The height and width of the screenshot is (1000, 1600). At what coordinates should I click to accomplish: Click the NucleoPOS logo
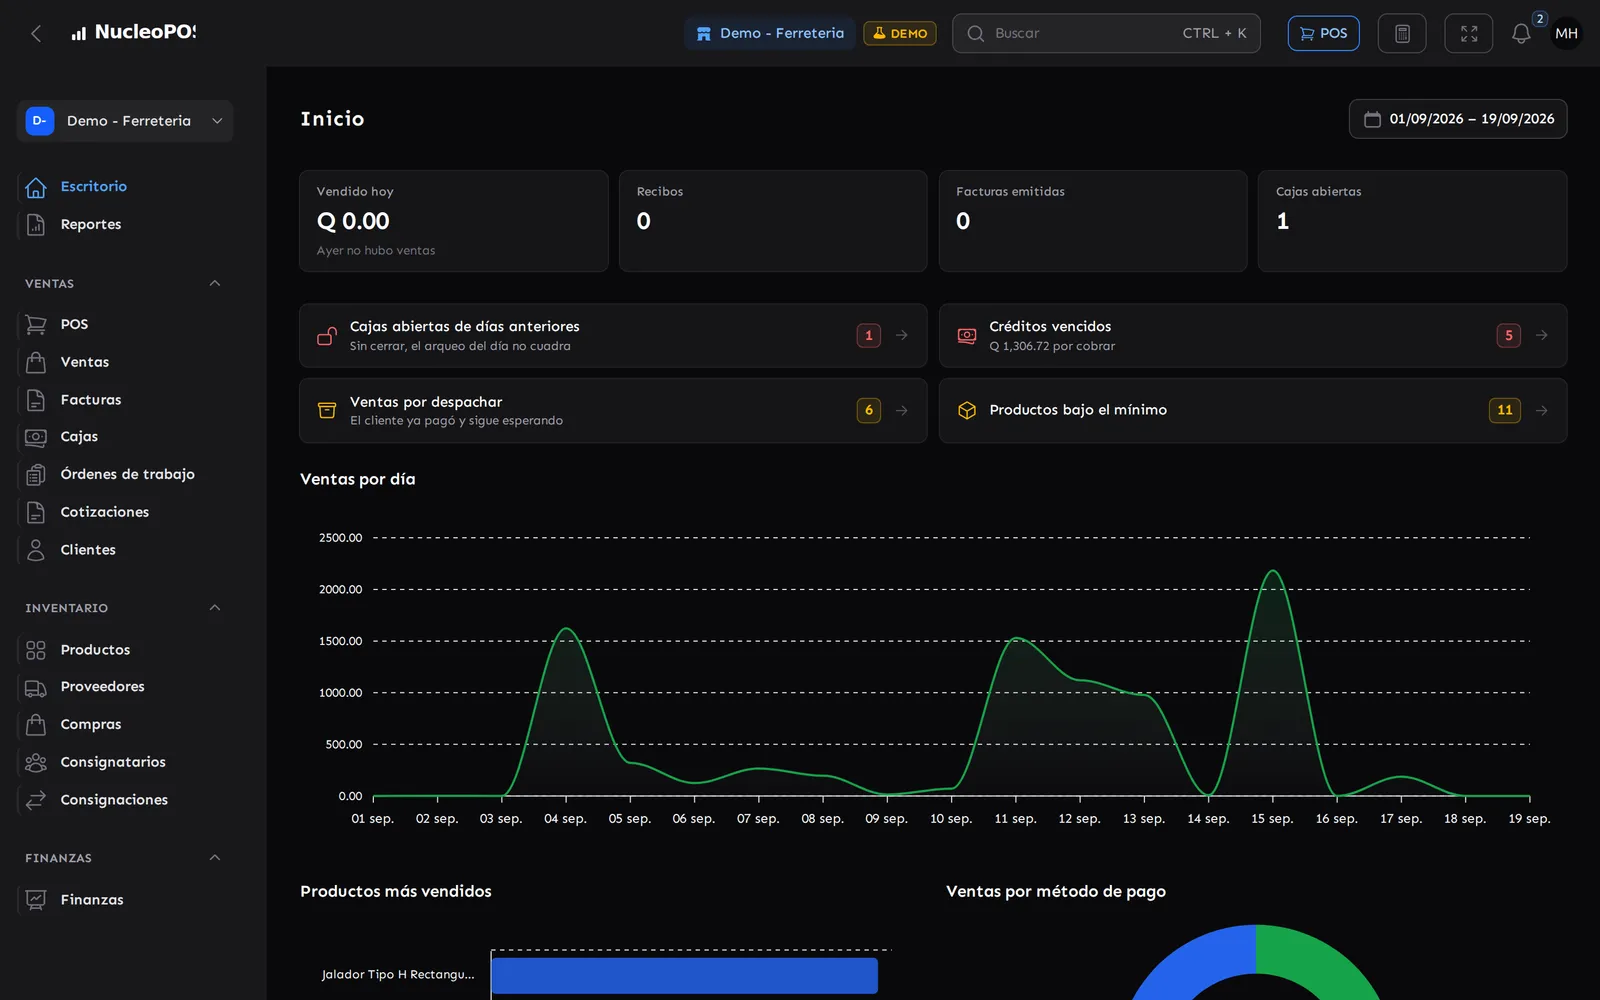[134, 32]
